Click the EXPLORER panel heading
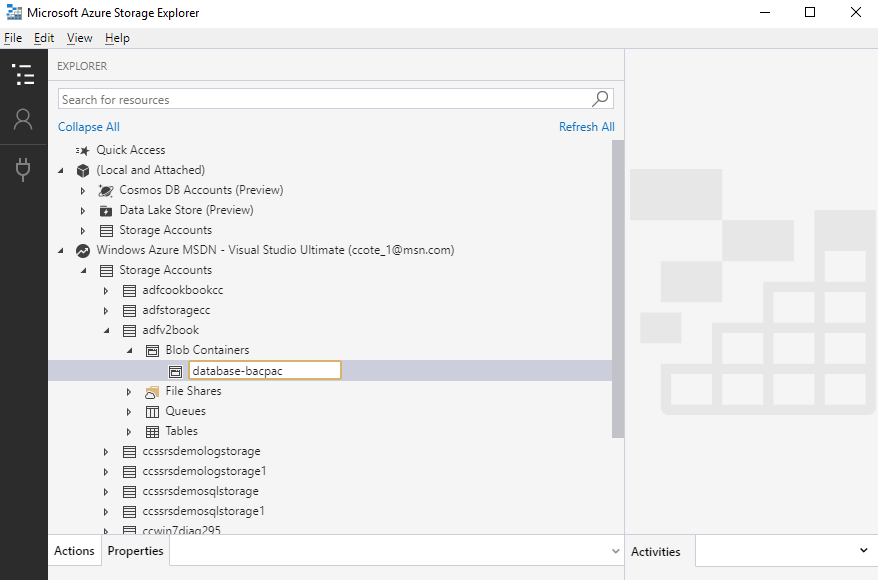The width and height of the screenshot is (878, 580). pyautogui.click(x=82, y=66)
